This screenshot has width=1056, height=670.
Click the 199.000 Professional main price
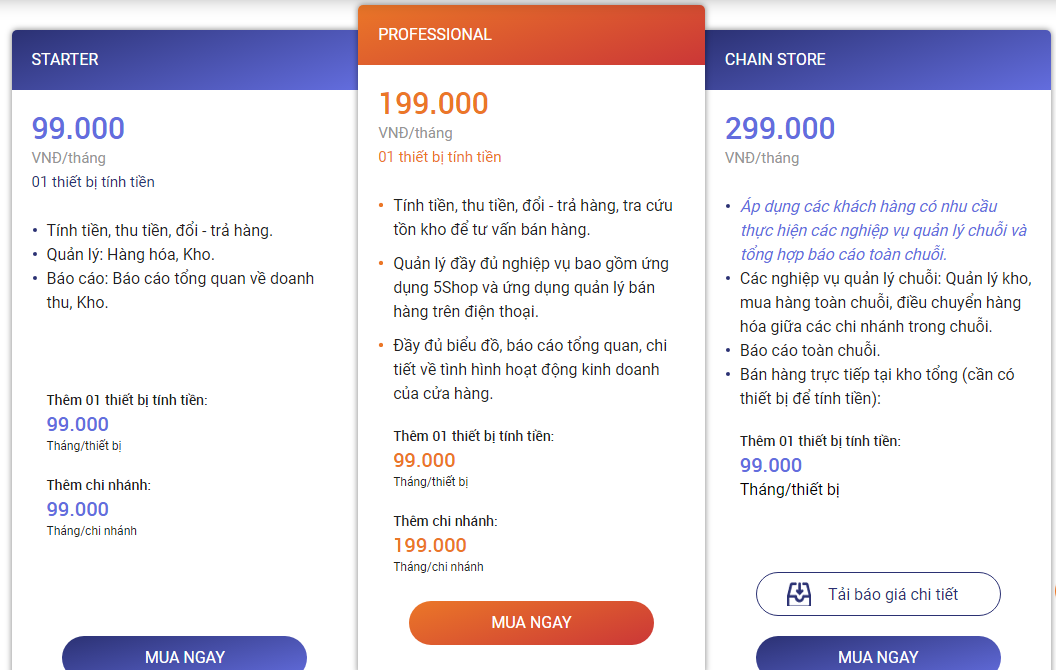[433, 104]
